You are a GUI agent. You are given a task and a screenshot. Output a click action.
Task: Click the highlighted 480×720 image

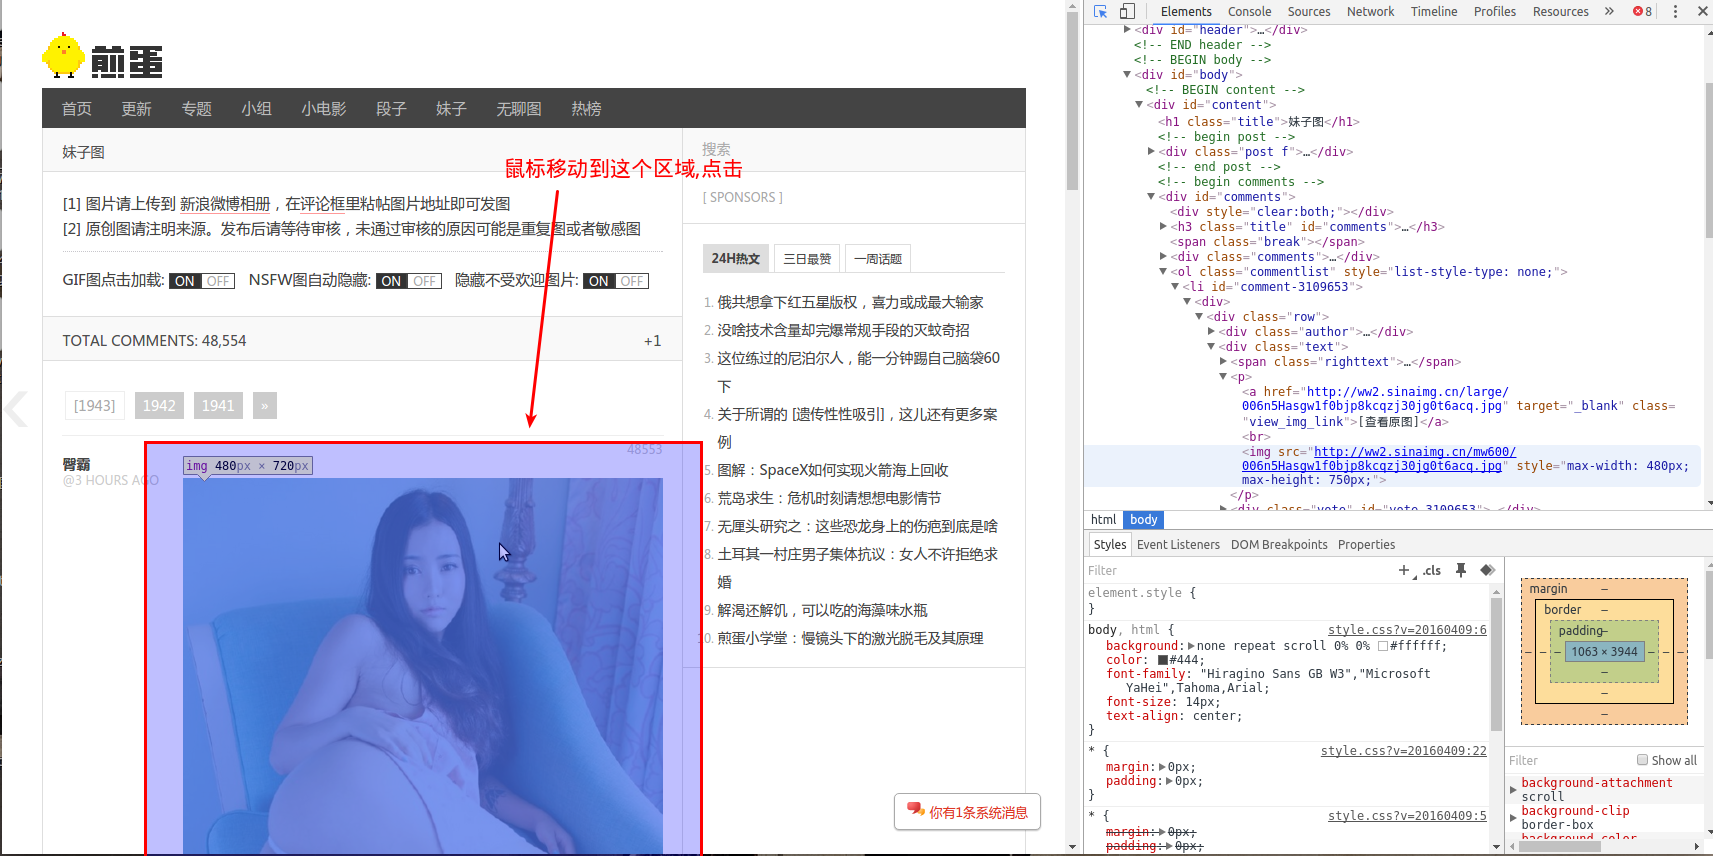pyautogui.click(x=422, y=665)
